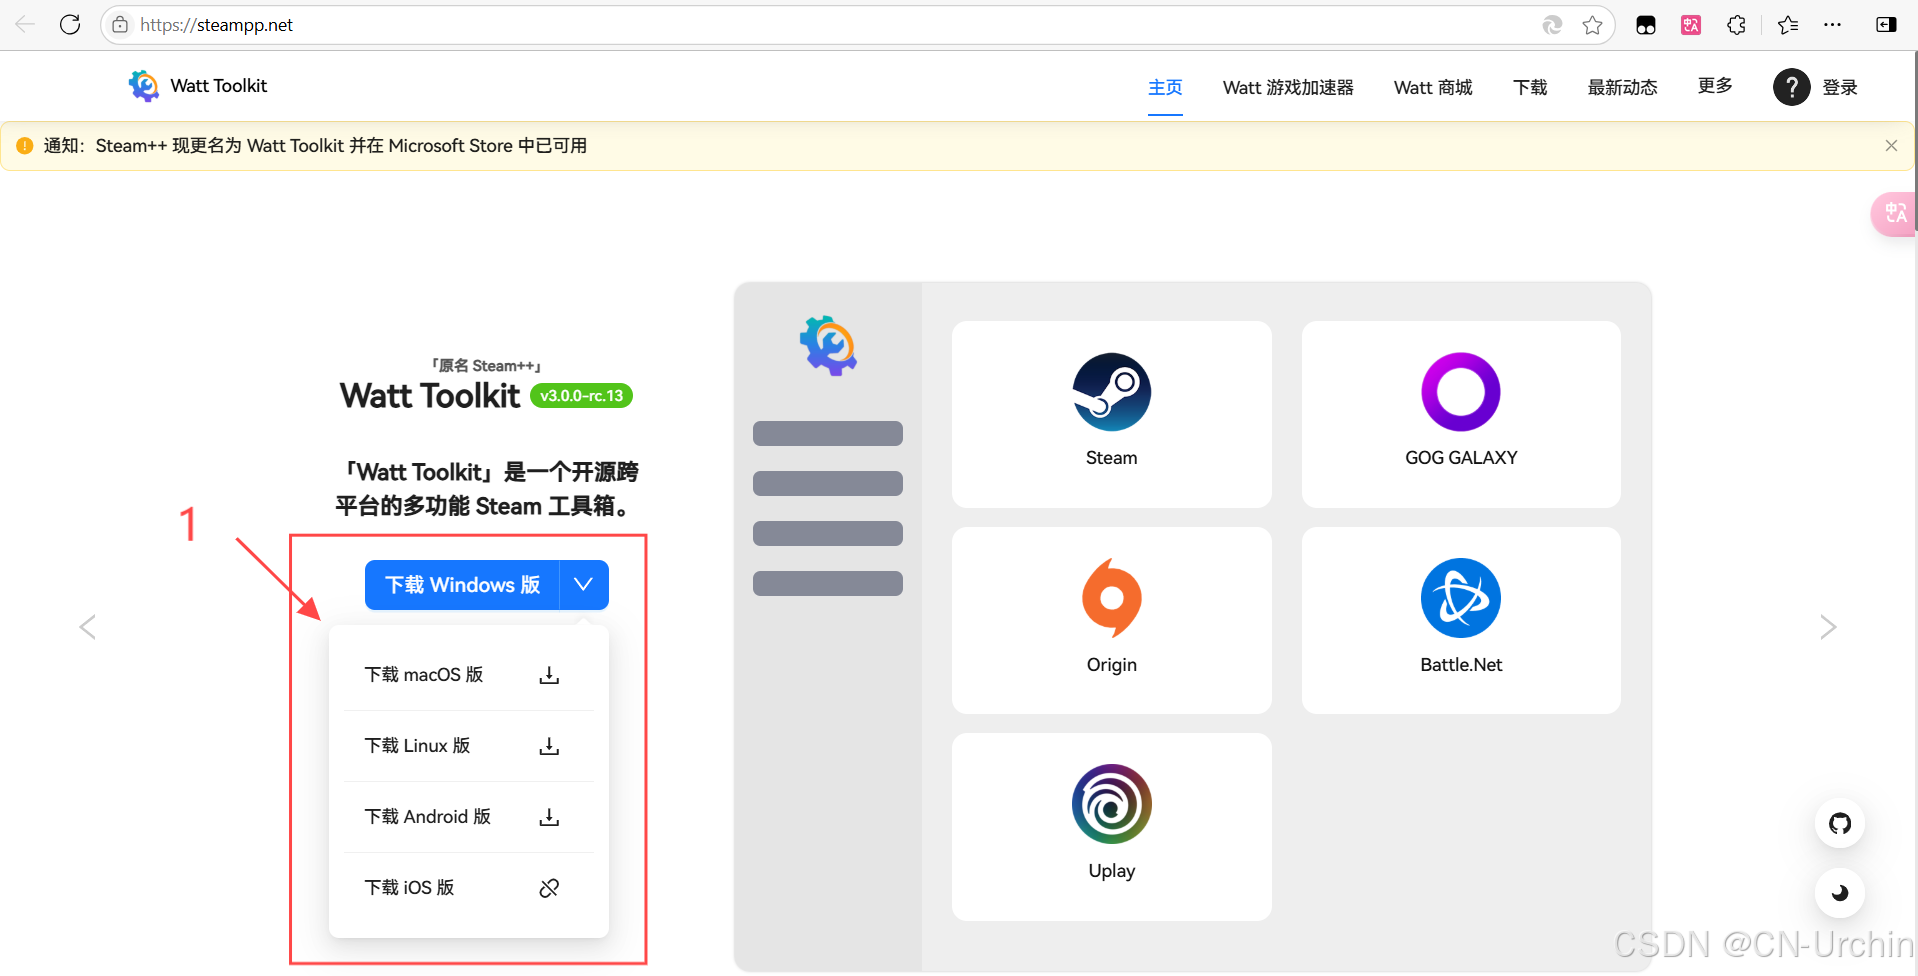Click the question mark avatar icon
This screenshot has width=1918, height=976.
click(x=1792, y=87)
